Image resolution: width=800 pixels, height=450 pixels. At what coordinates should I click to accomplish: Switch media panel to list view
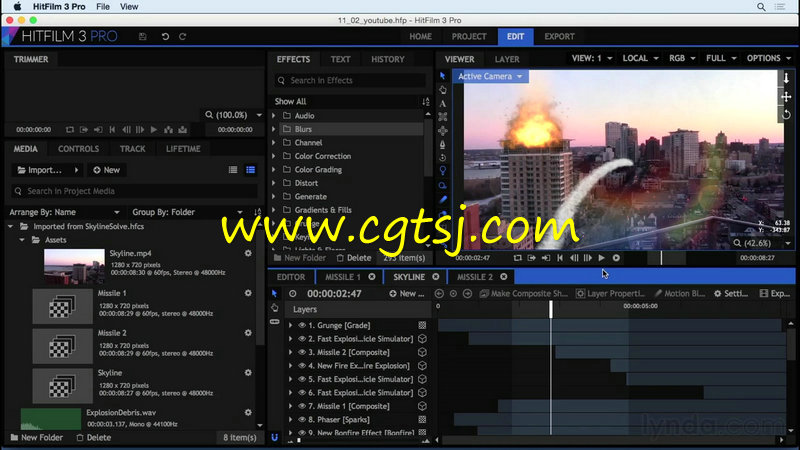(x=233, y=170)
